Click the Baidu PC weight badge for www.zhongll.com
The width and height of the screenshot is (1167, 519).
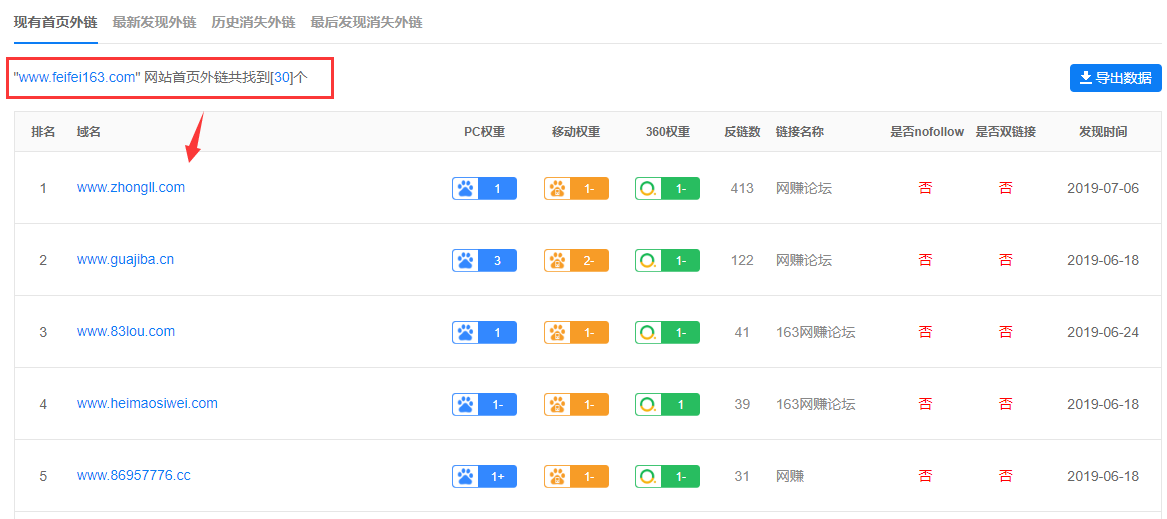pyautogui.click(x=485, y=188)
